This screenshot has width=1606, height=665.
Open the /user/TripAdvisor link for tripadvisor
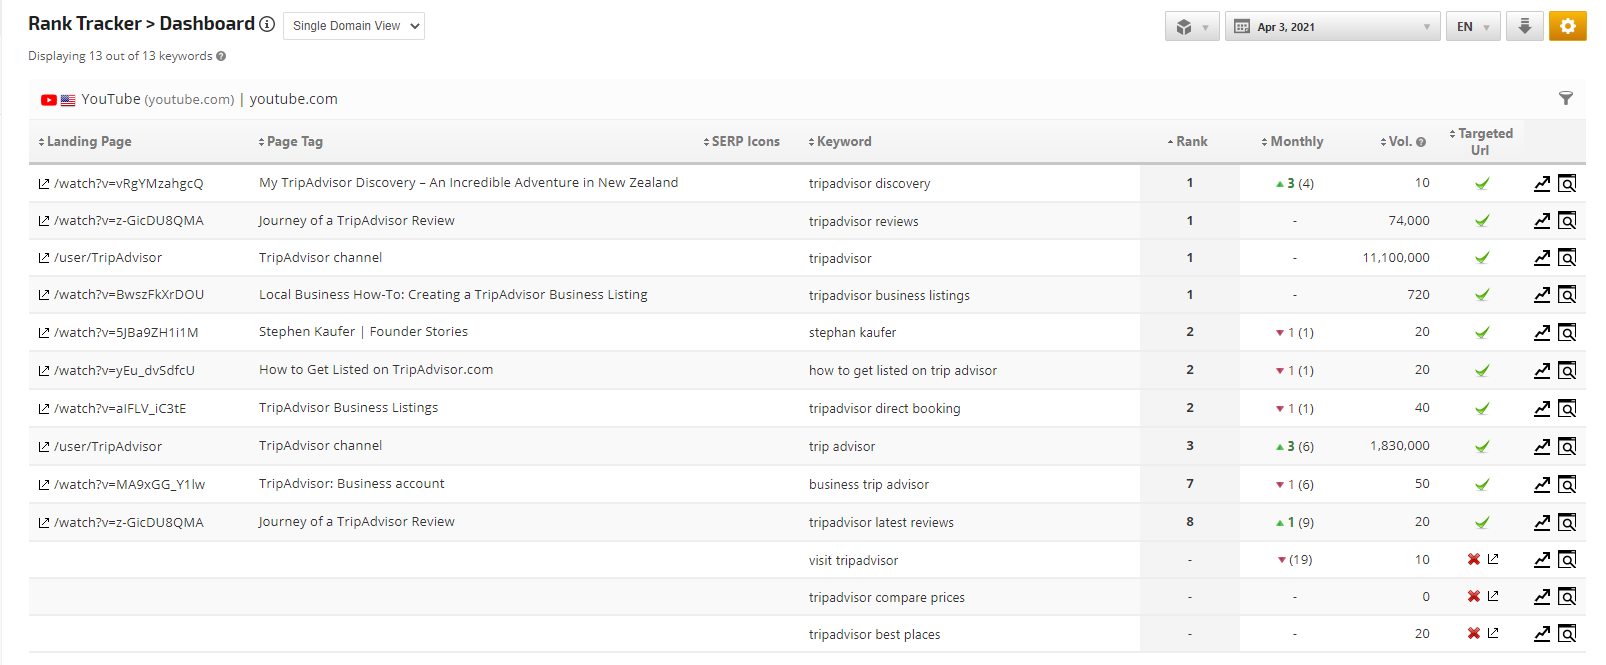click(x=108, y=258)
